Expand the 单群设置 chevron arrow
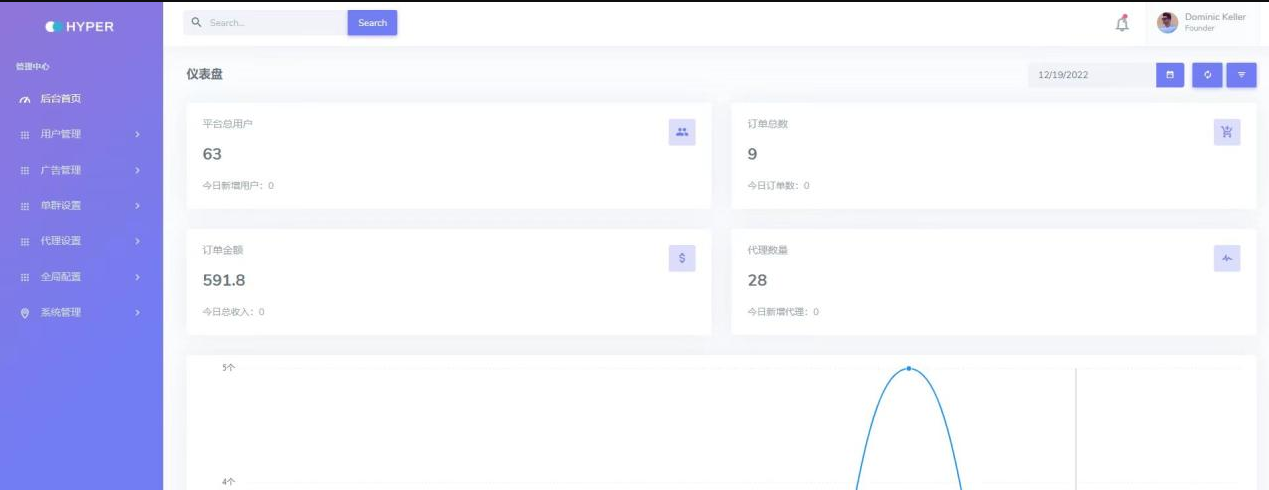Viewport: 1269px width, 490px height. pos(138,206)
